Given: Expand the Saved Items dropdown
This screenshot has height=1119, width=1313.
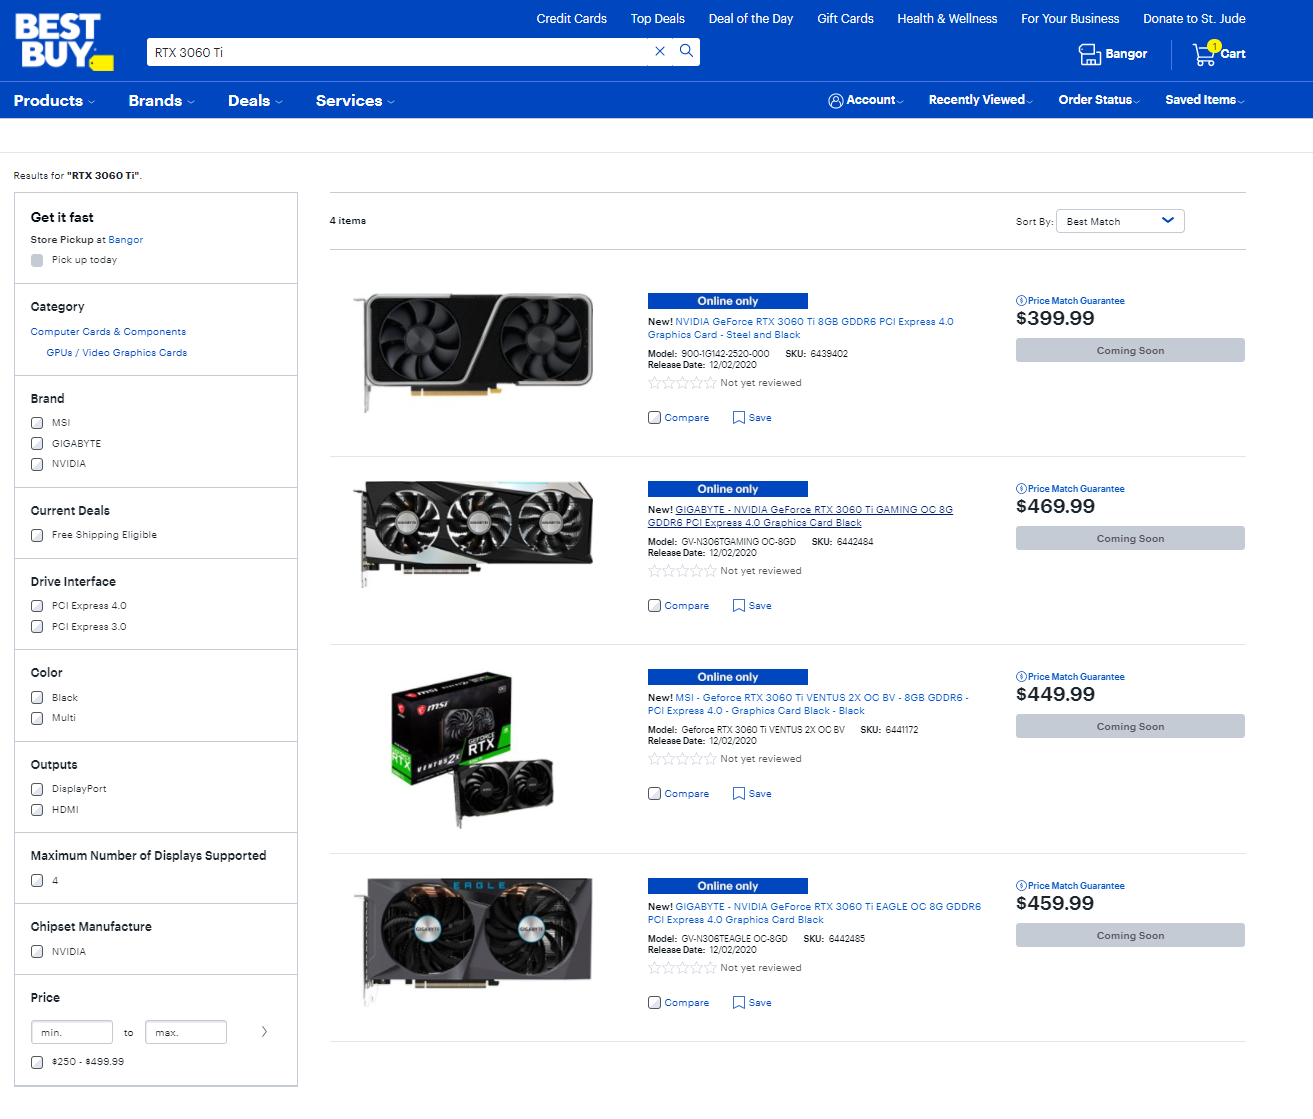Looking at the screenshot, I should click(x=1205, y=100).
